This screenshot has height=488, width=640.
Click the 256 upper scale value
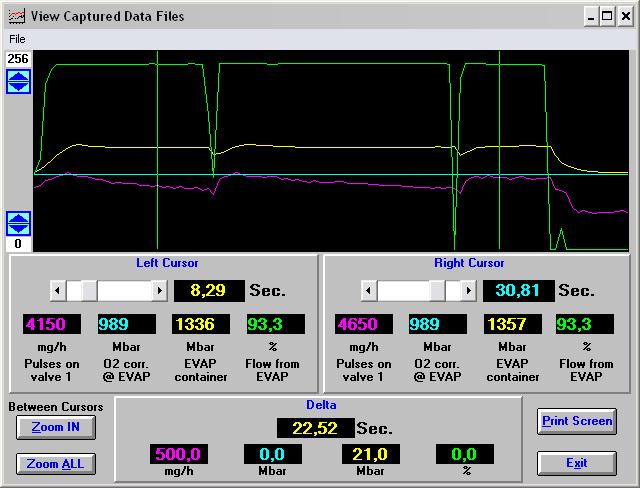(x=18, y=59)
